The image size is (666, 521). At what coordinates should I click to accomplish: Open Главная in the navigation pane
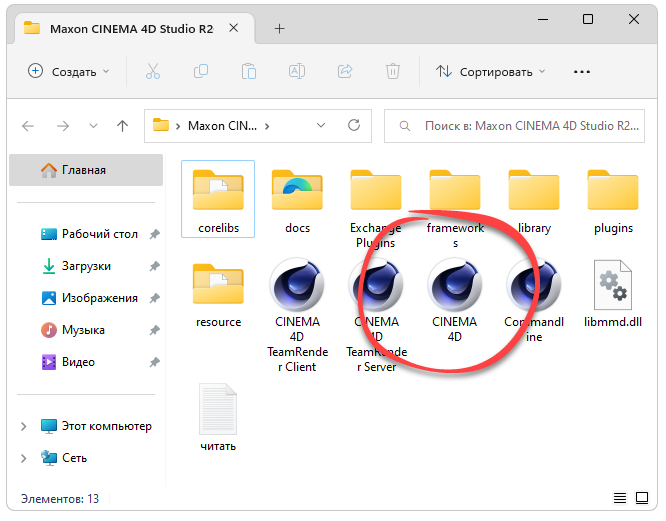click(x=86, y=170)
